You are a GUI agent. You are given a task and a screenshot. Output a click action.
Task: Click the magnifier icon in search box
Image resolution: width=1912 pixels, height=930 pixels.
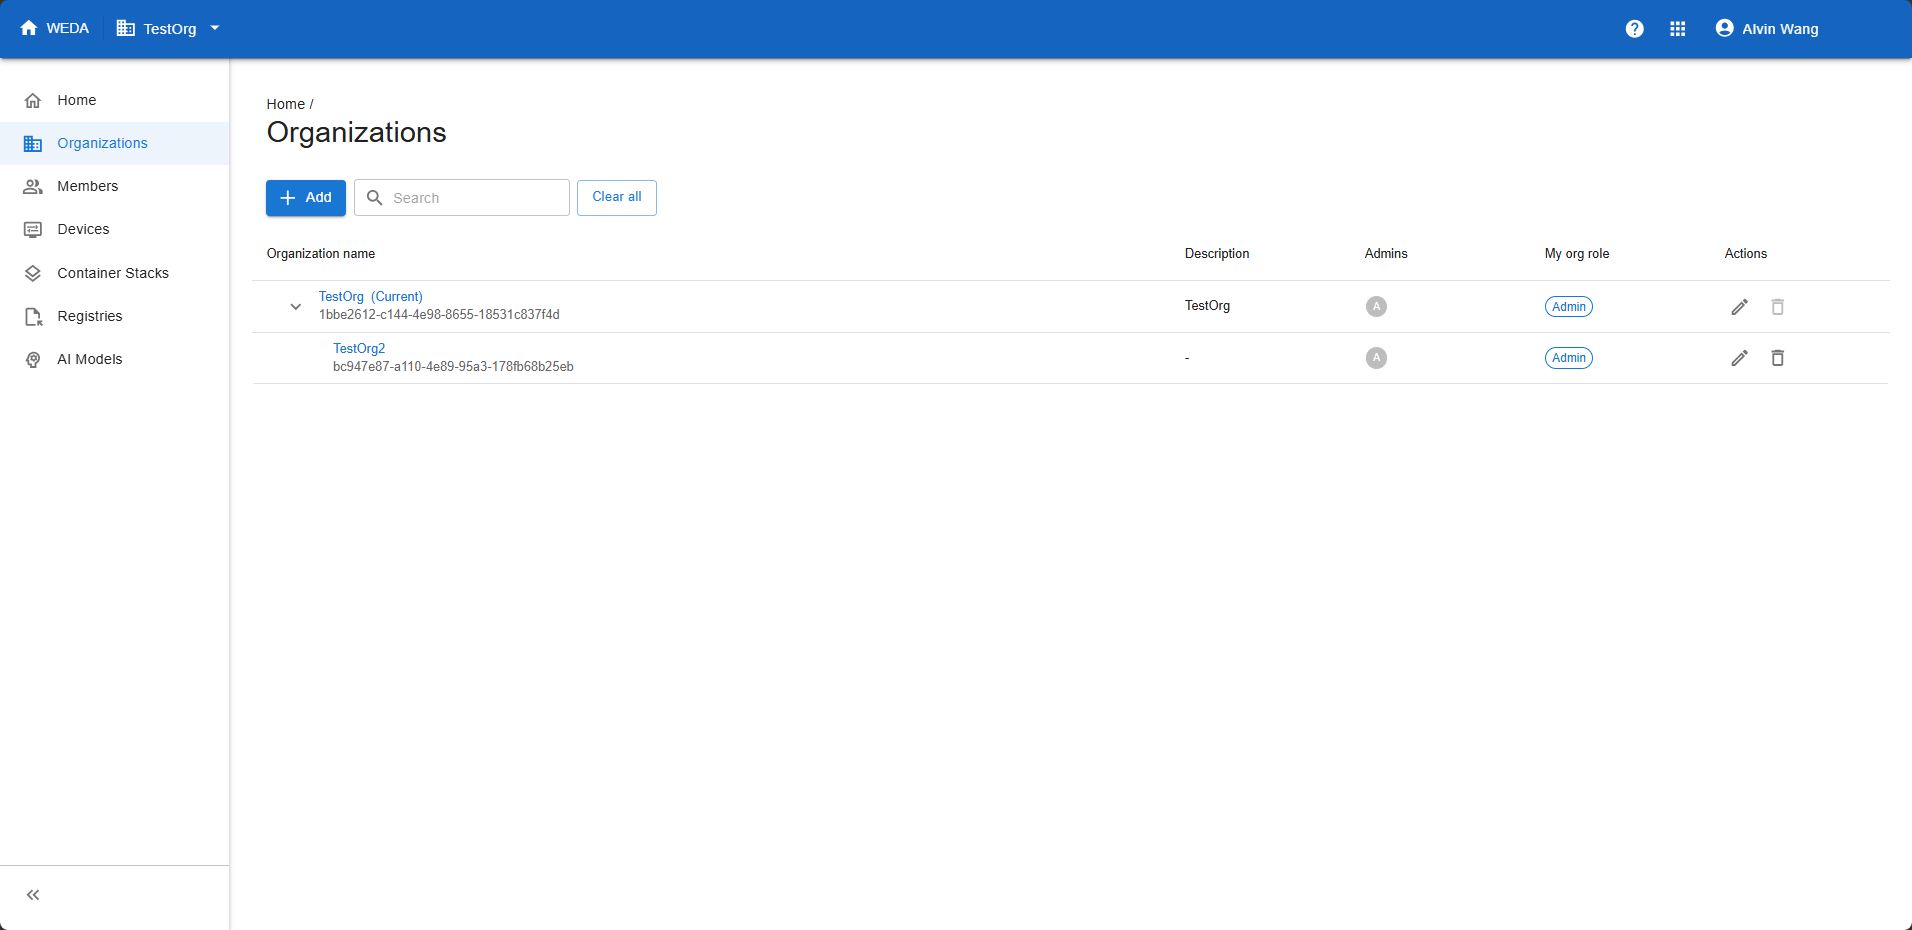pos(375,198)
